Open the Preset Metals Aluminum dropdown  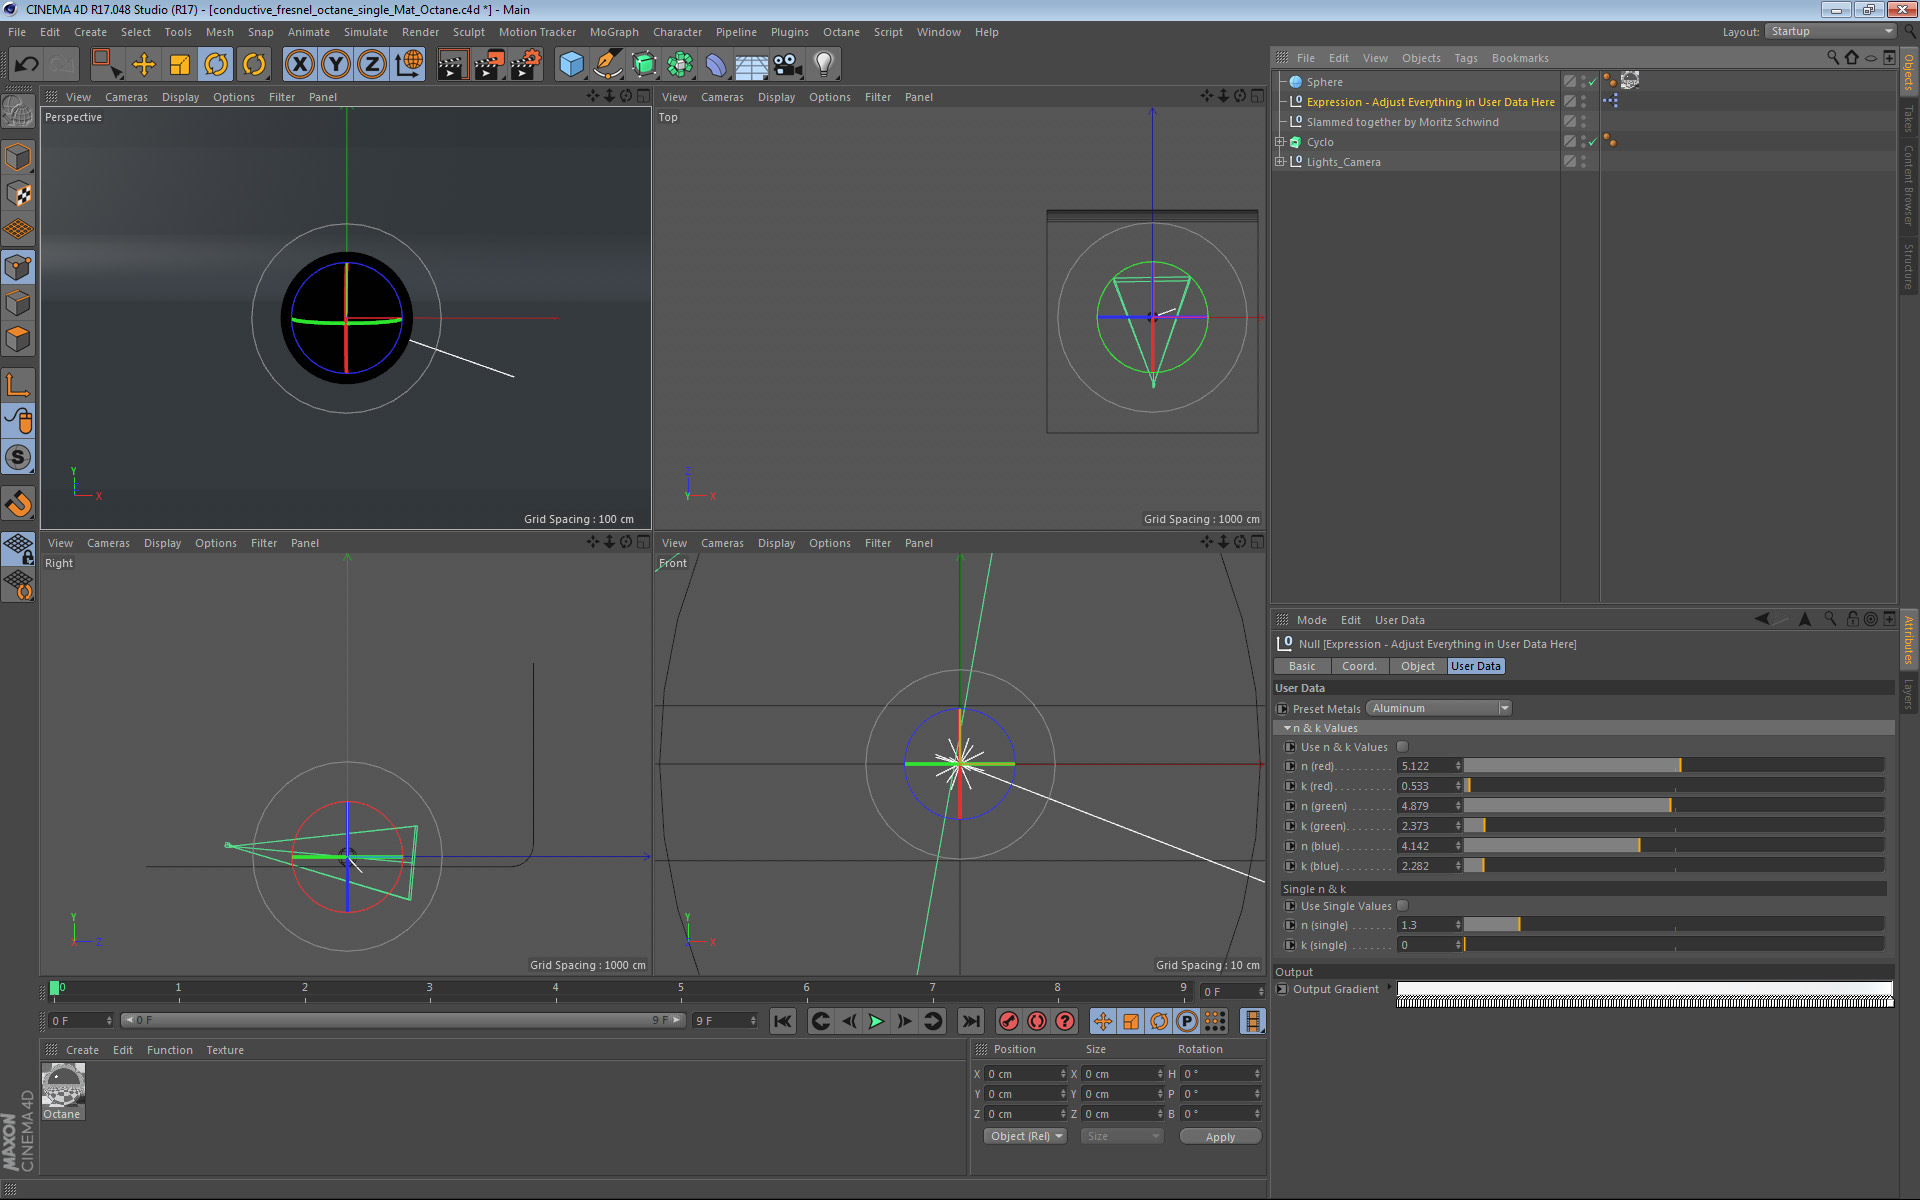click(1438, 708)
